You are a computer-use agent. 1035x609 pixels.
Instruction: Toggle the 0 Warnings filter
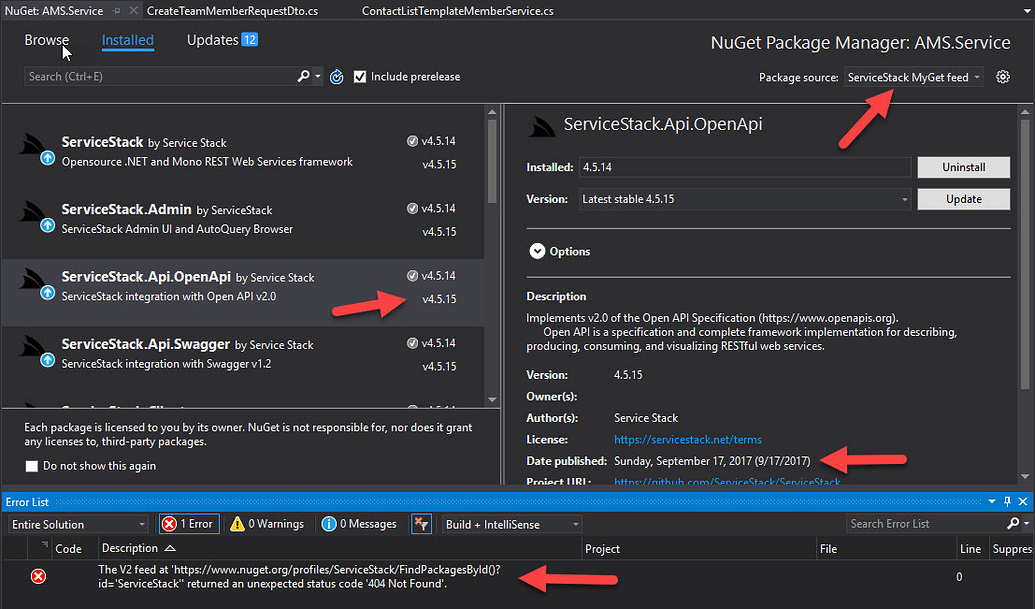267,525
